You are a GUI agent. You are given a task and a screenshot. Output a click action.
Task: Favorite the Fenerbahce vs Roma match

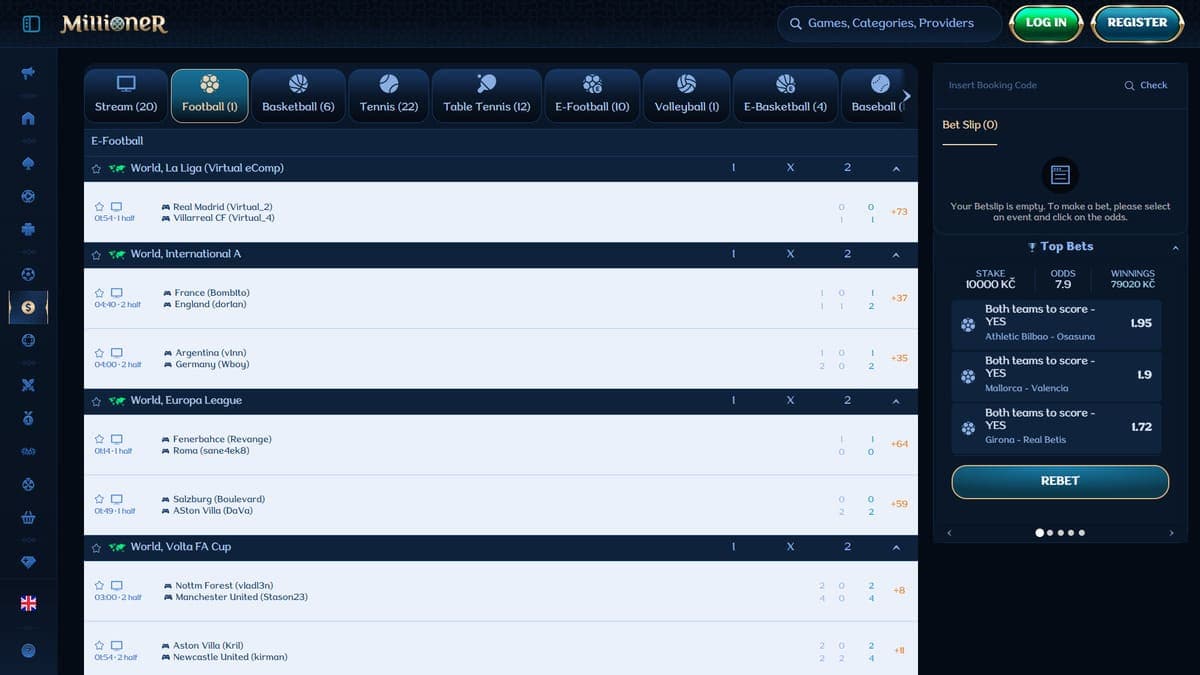tap(99, 439)
